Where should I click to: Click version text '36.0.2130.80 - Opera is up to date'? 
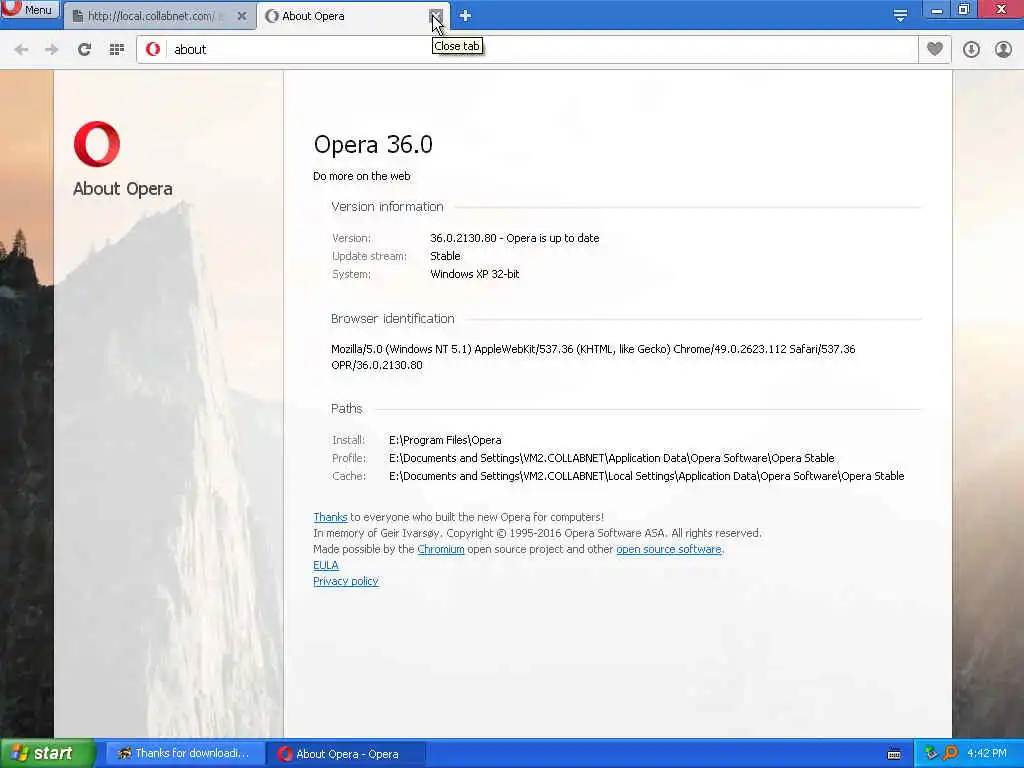515,238
